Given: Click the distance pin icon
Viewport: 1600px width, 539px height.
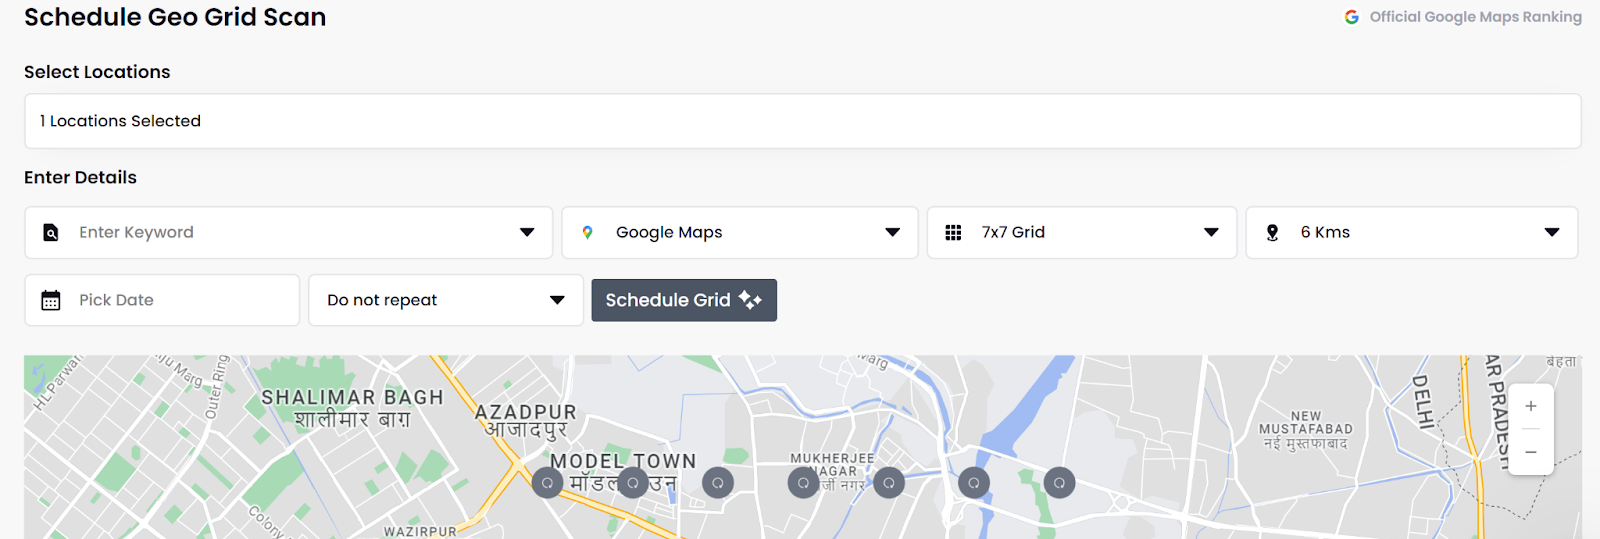Looking at the screenshot, I should (x=1272, y=232).
